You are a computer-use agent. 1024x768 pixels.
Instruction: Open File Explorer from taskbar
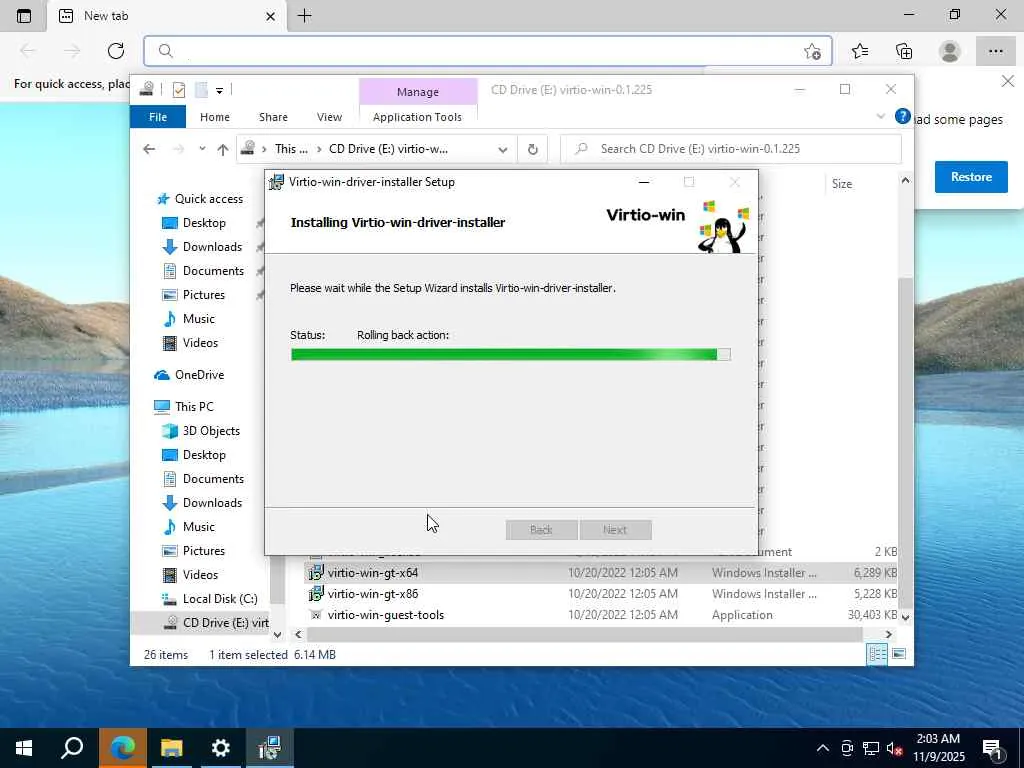[172, 748]
